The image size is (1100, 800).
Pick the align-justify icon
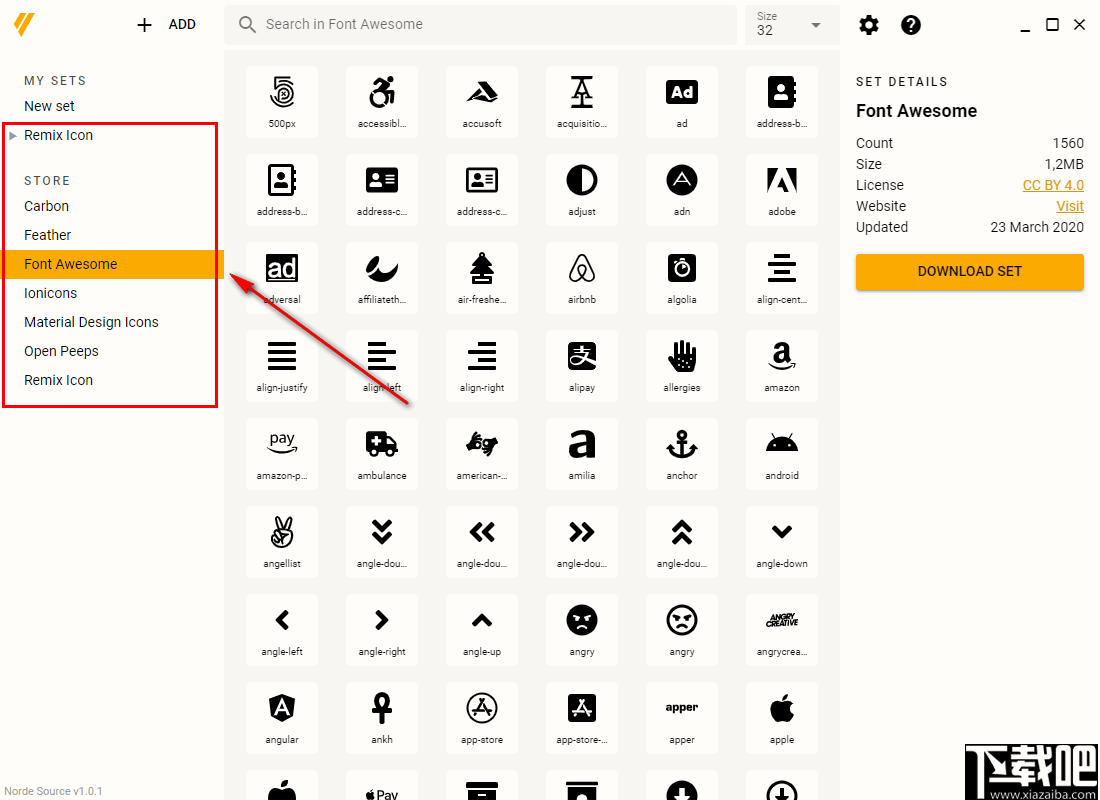click(282, 366)
